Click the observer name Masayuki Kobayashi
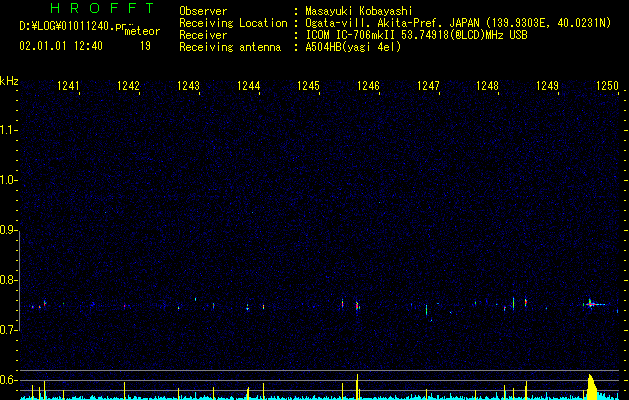Screen dimensions: 629x400 point(359,11)
